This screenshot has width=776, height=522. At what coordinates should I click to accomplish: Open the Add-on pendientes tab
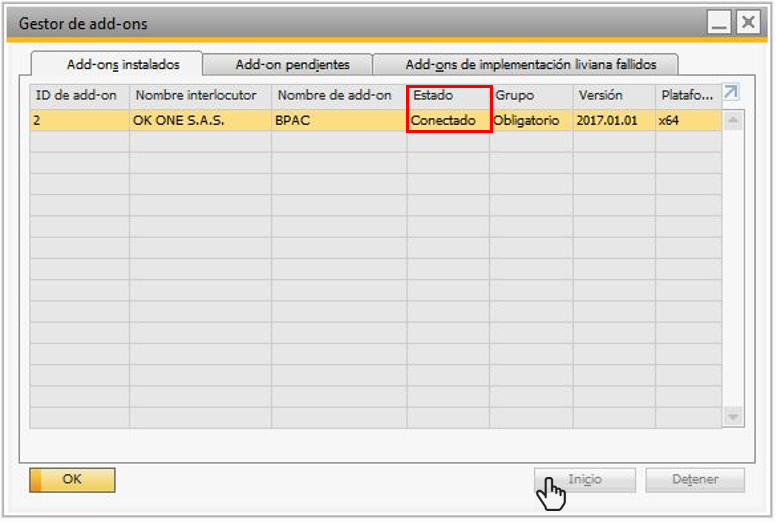coord(292,64)
